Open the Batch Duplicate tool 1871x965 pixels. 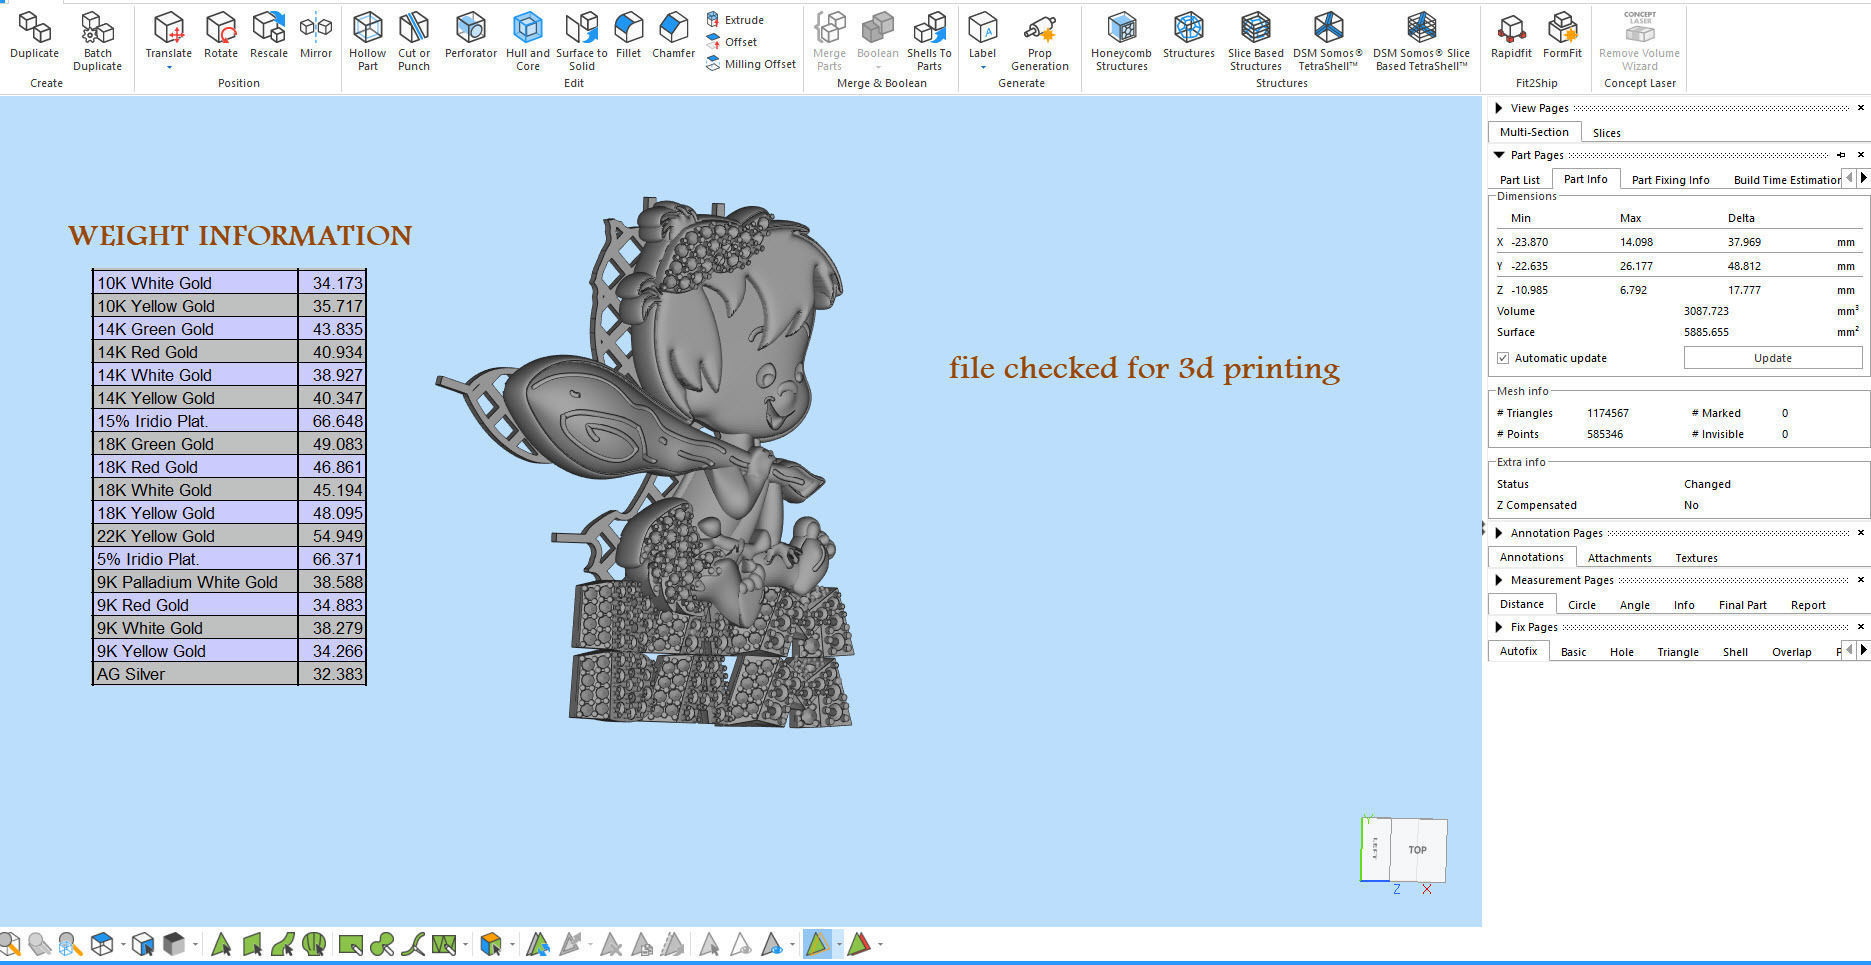(97, 41)
